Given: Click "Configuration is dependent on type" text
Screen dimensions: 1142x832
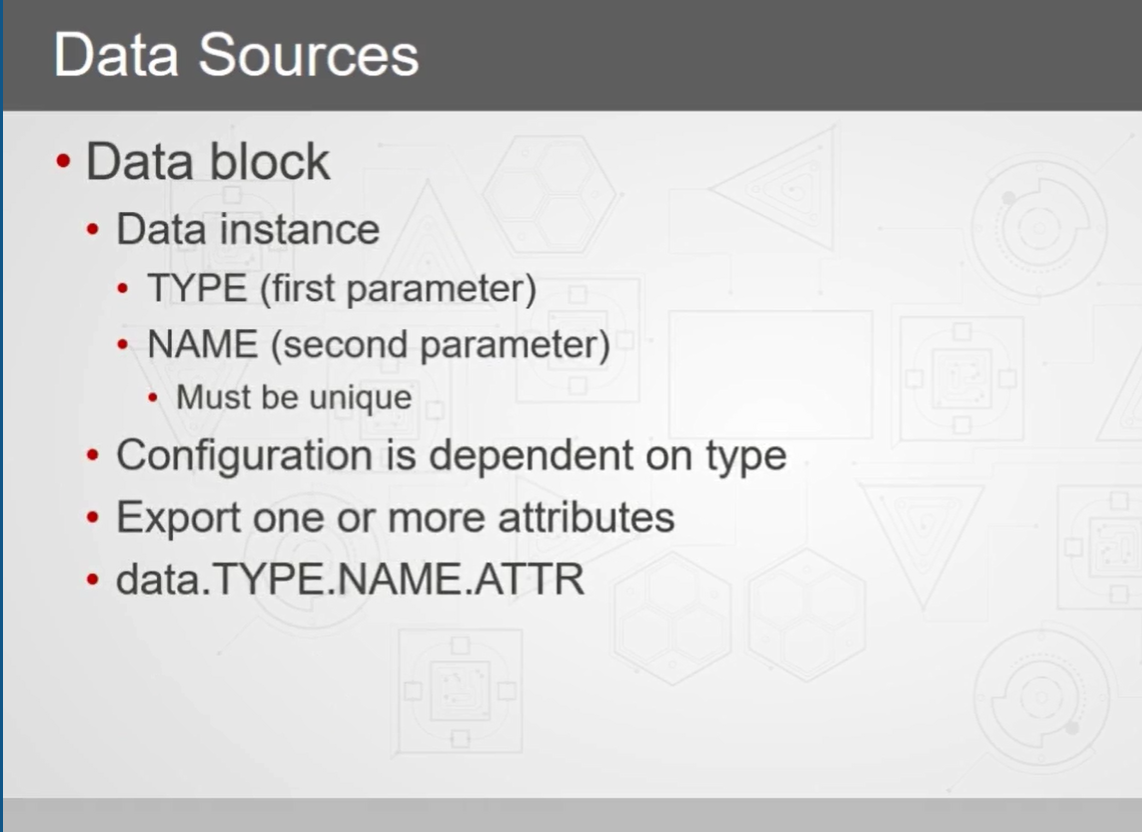Looking at the screenshot, I should click(452, 456).
